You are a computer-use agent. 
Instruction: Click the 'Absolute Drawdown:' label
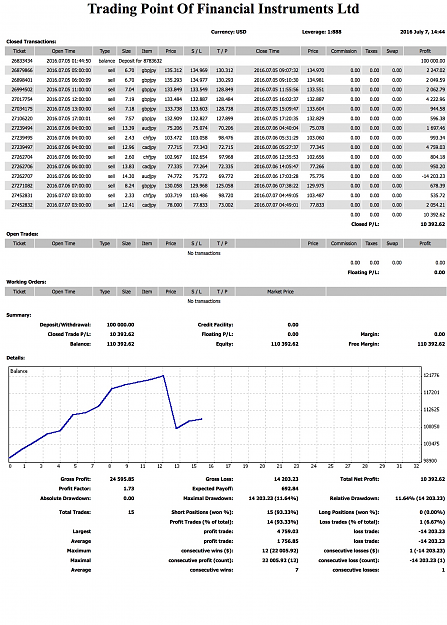[66, 498]
